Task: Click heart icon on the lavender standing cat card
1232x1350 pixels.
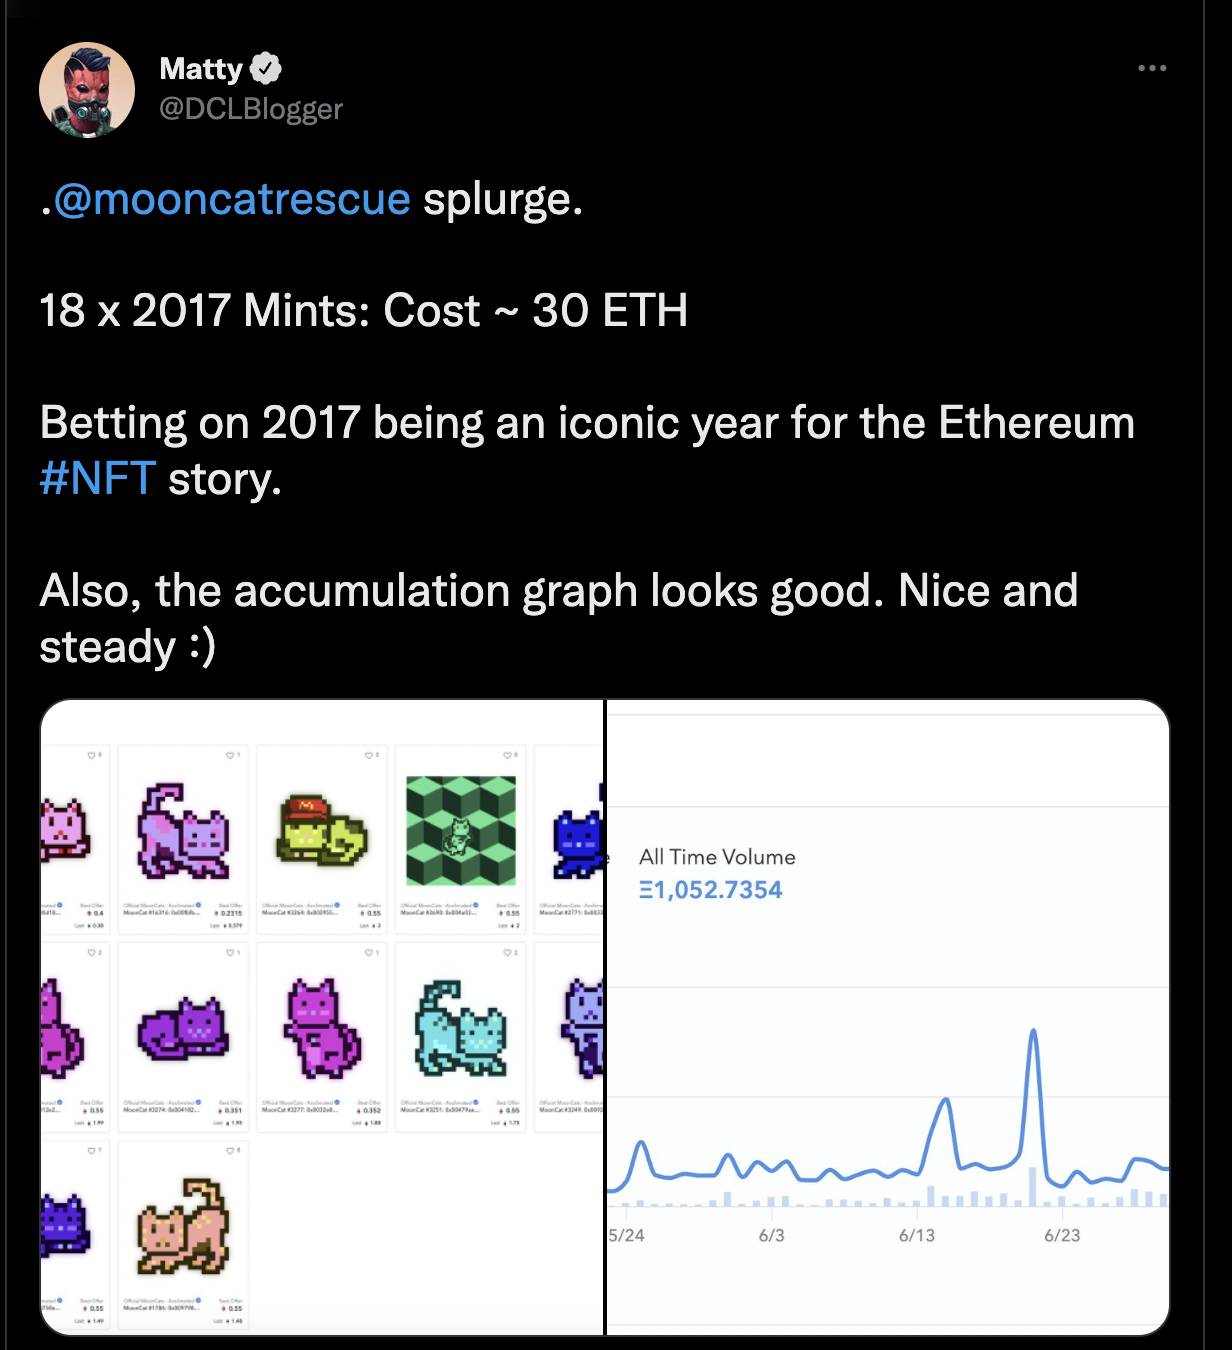Action: coord(230,755)
